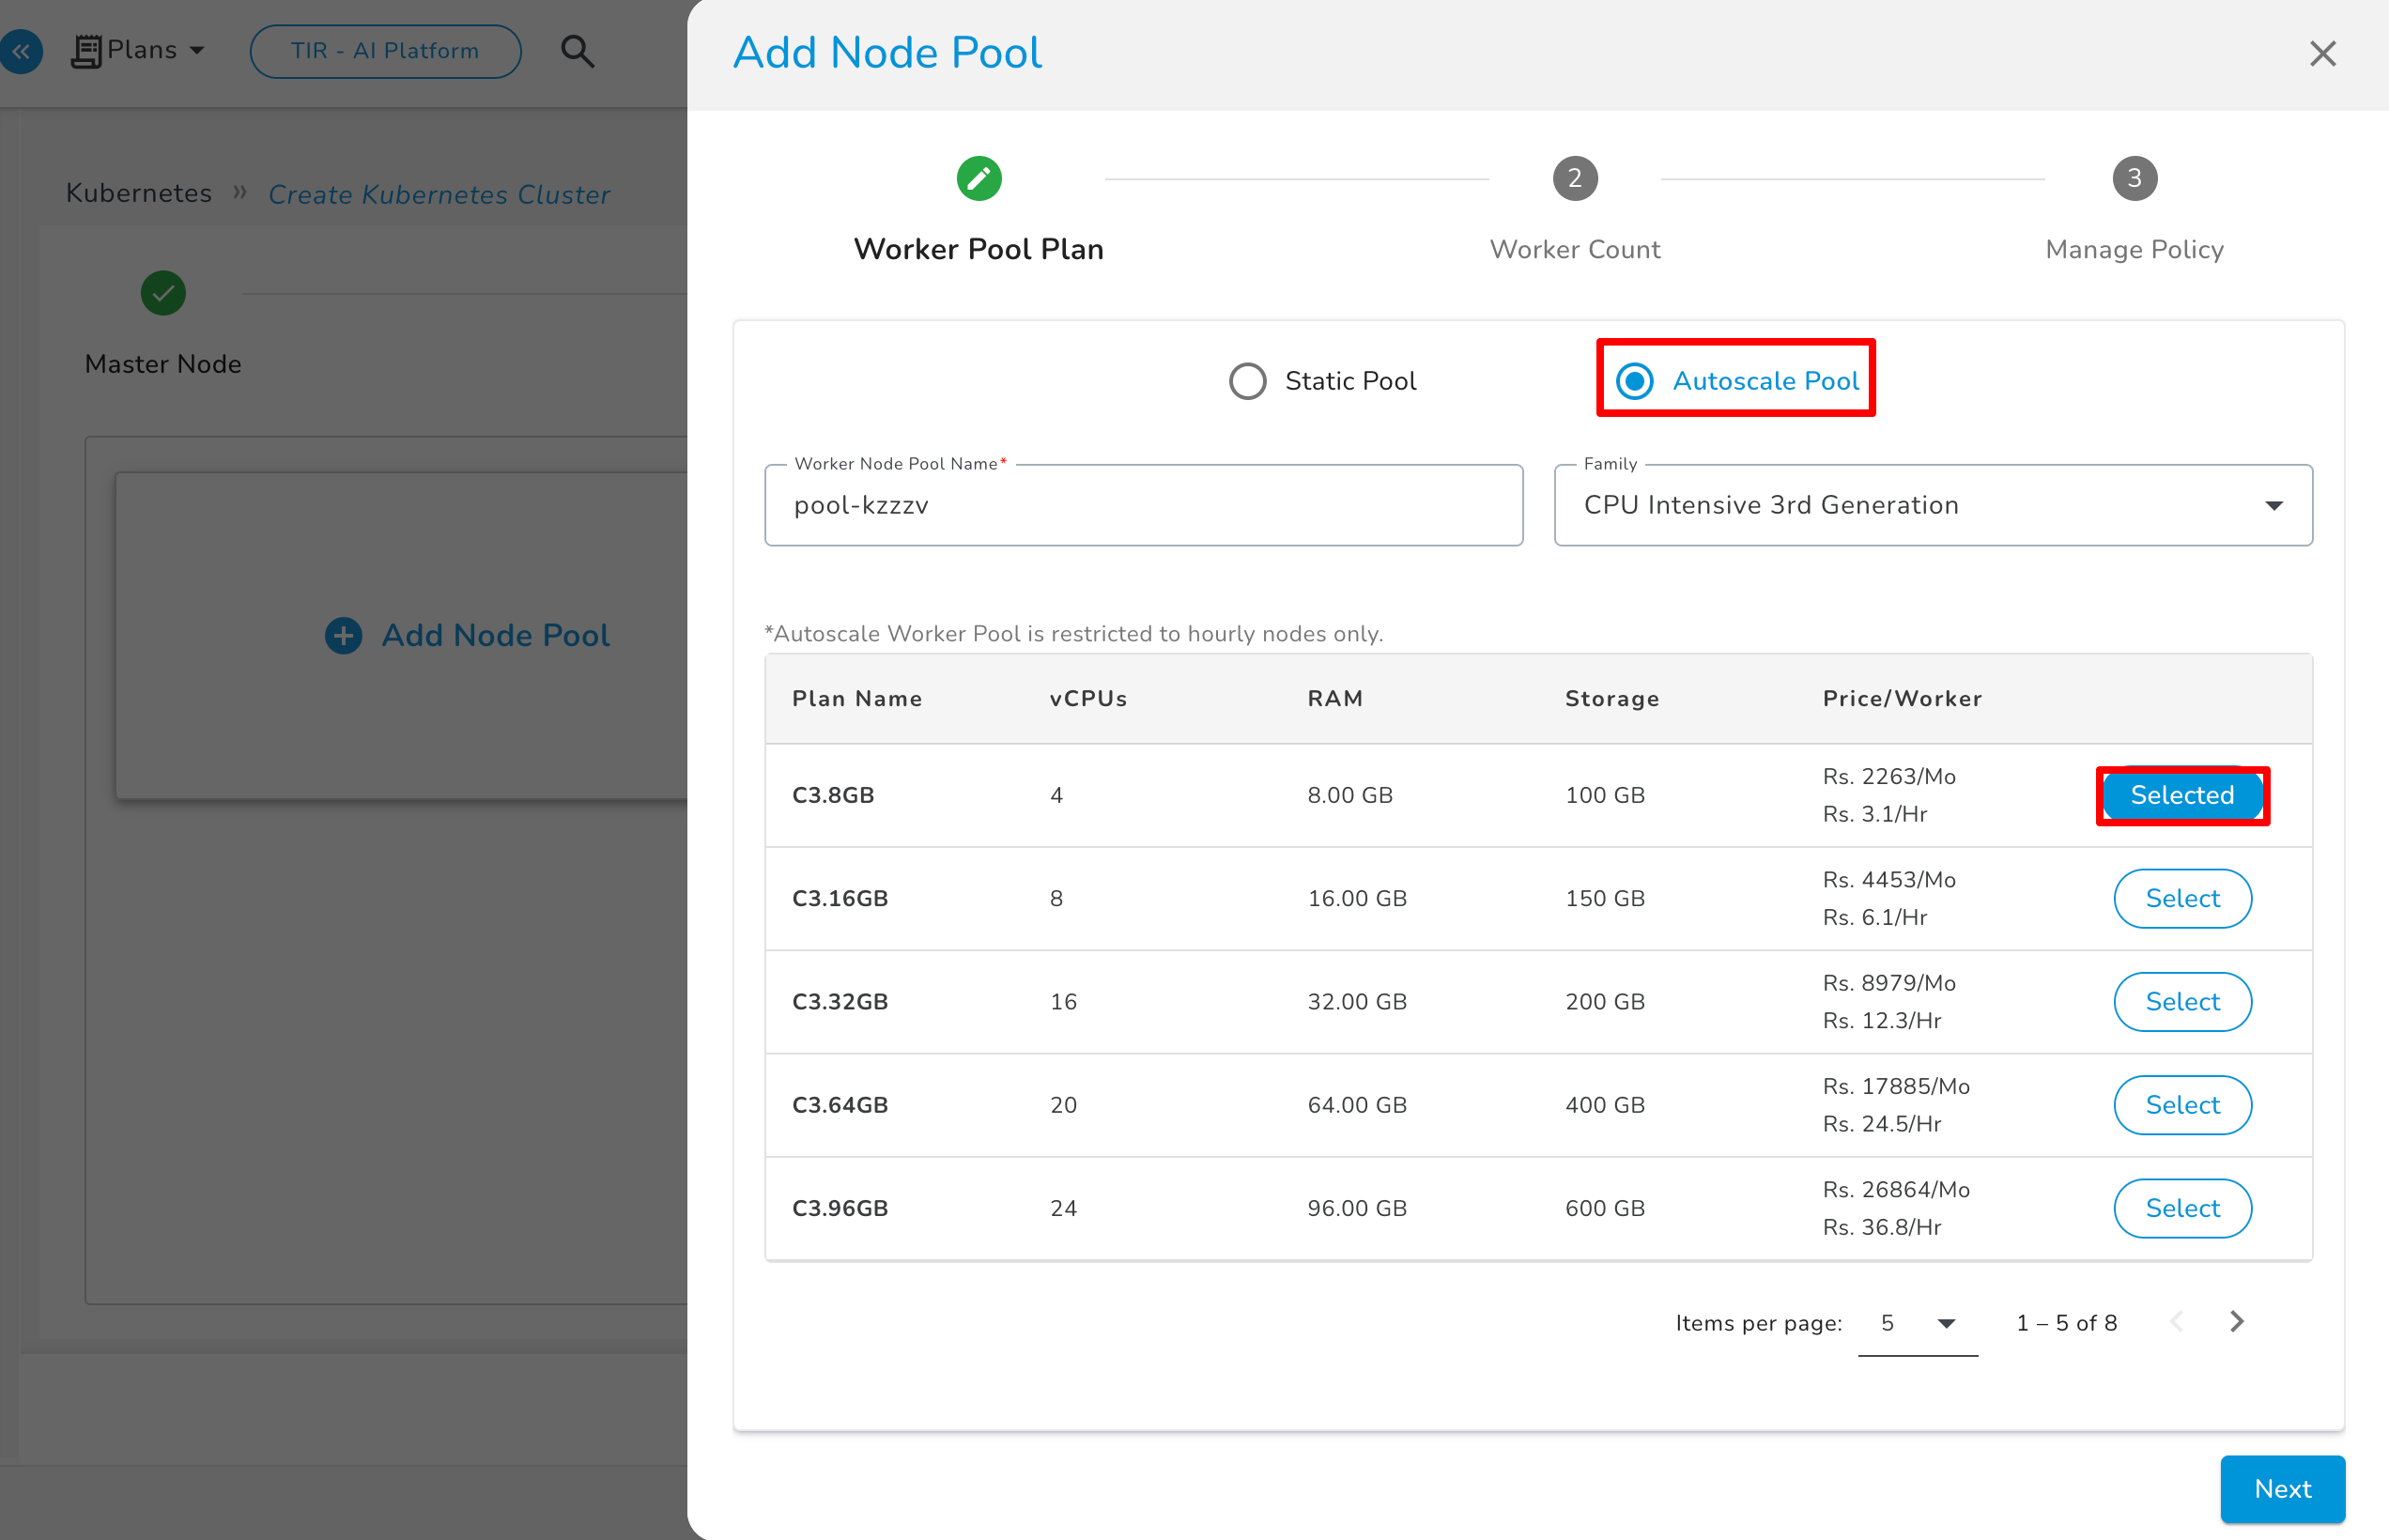Click the search magnifier icon

point(577,51)
